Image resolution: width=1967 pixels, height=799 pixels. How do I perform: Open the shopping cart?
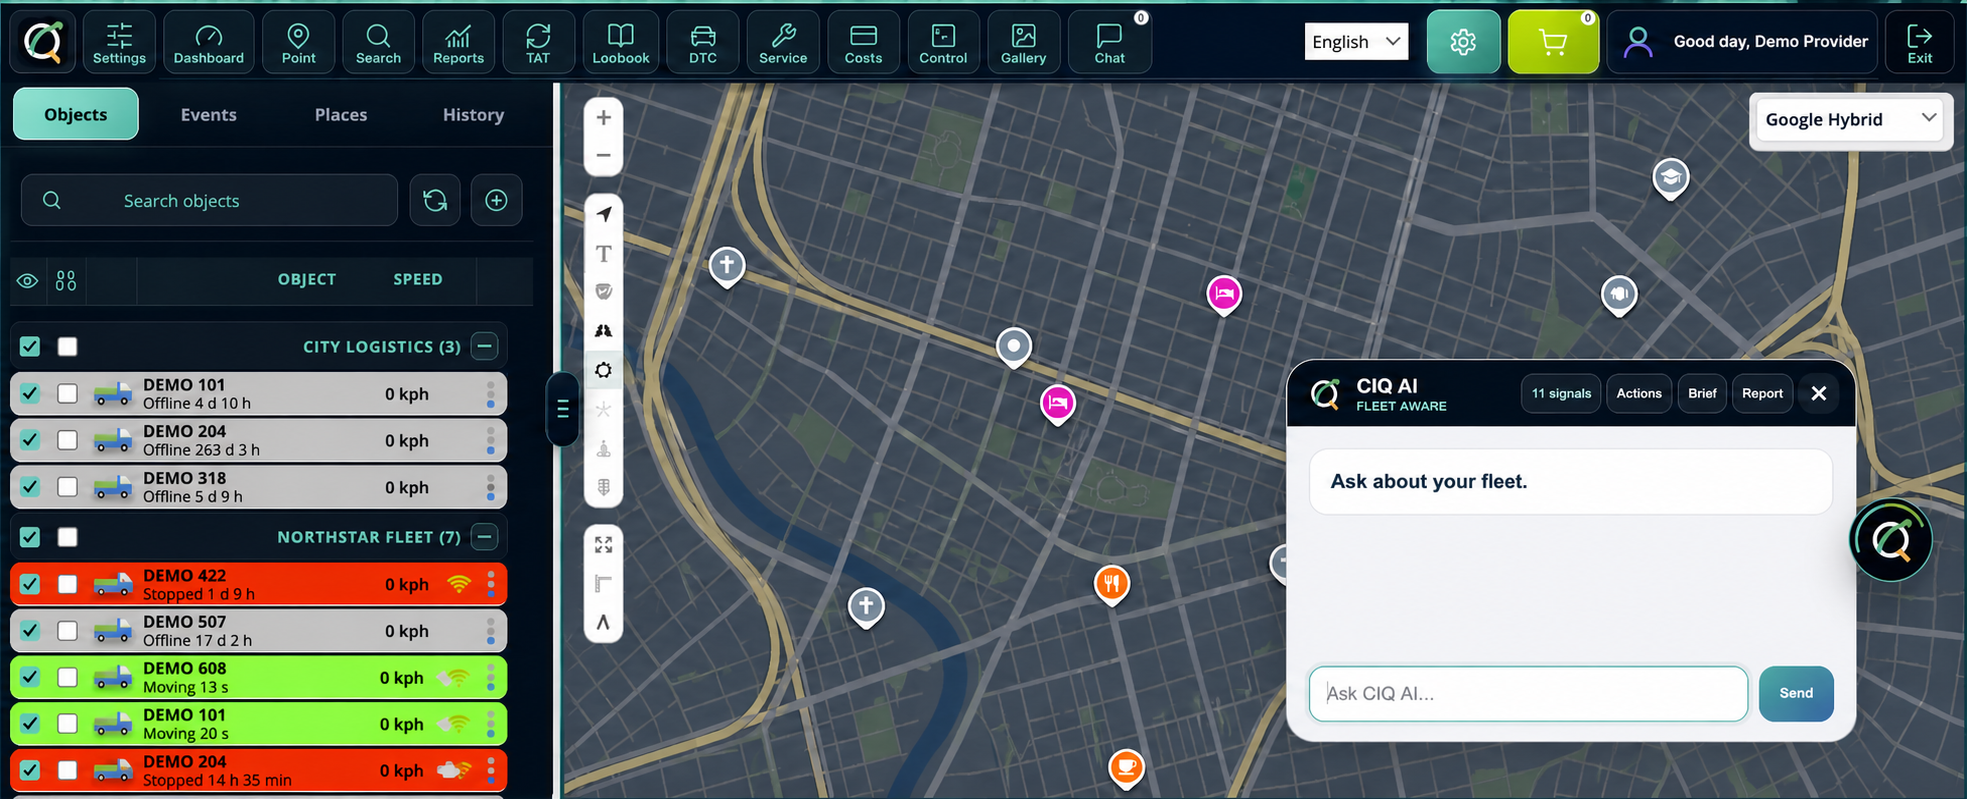pos(1553,42)
